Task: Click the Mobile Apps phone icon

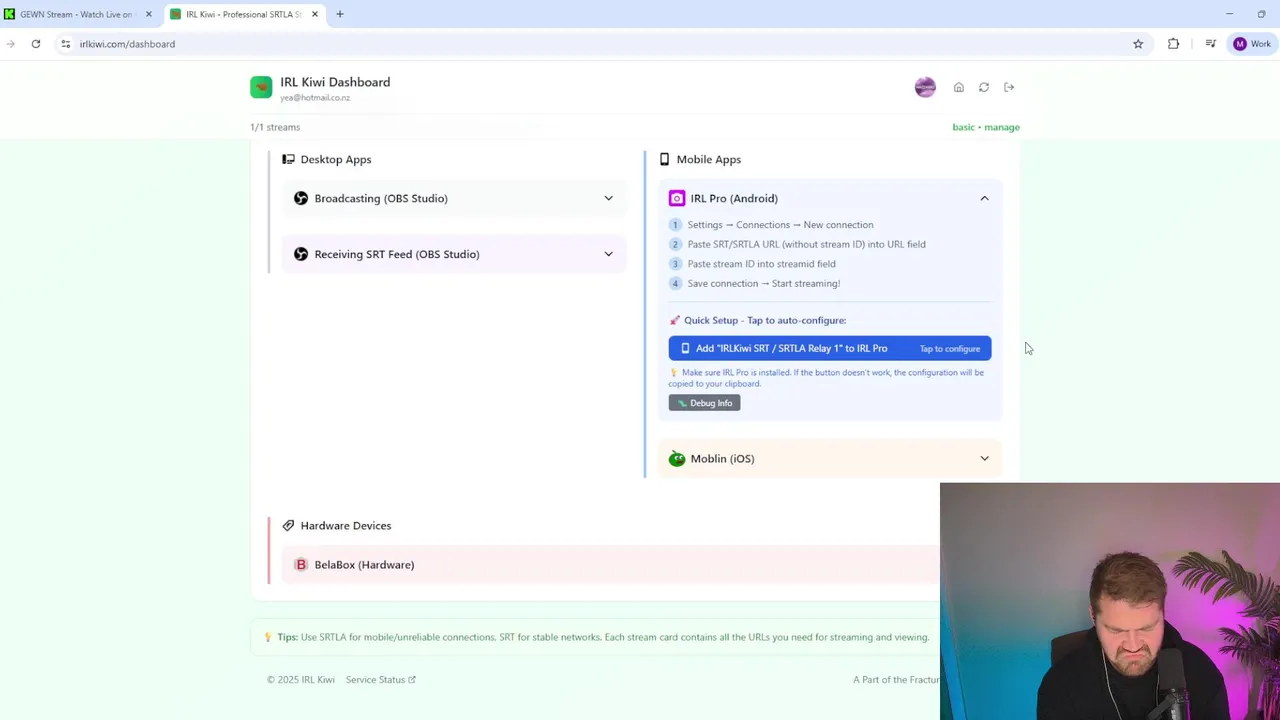Action: click(x=664, y=159)
